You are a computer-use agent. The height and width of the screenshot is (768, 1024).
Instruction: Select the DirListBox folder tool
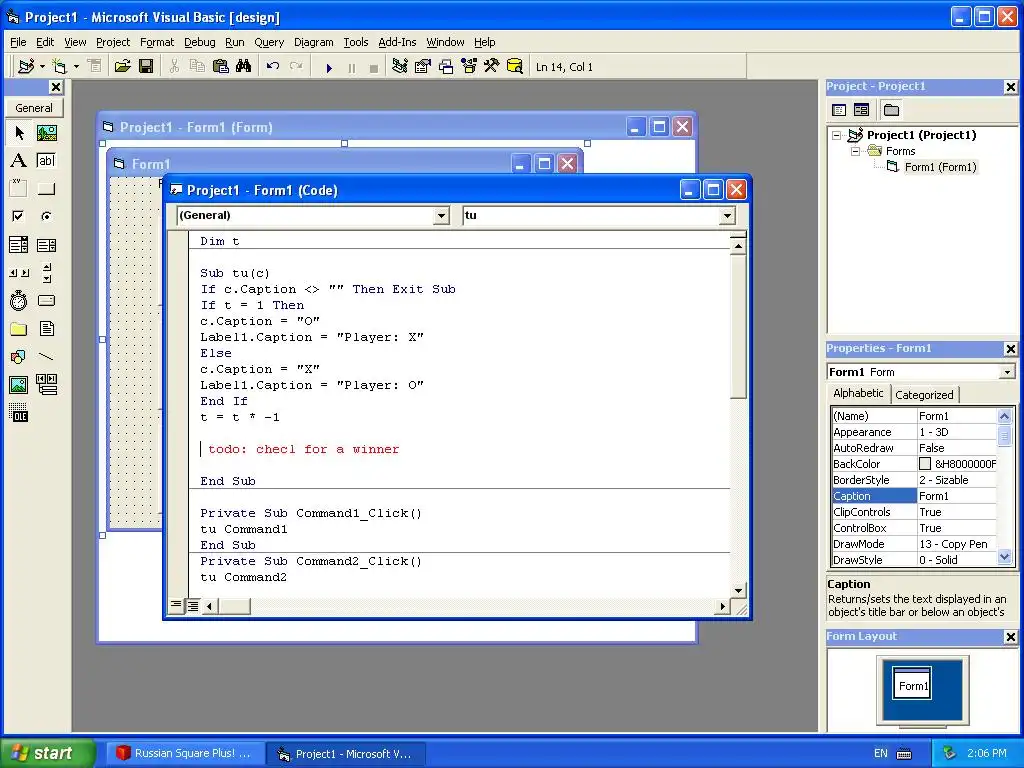[19, 328]
